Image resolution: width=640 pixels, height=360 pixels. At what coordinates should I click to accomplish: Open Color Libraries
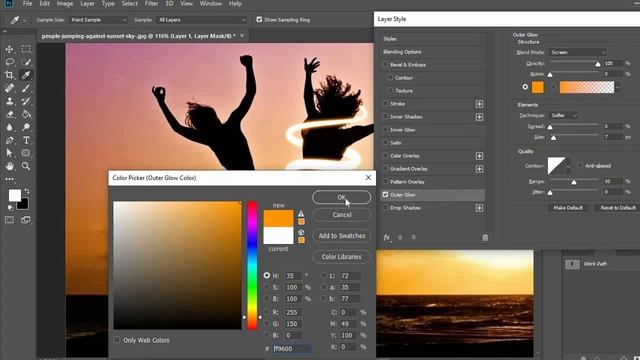point(342,257)
